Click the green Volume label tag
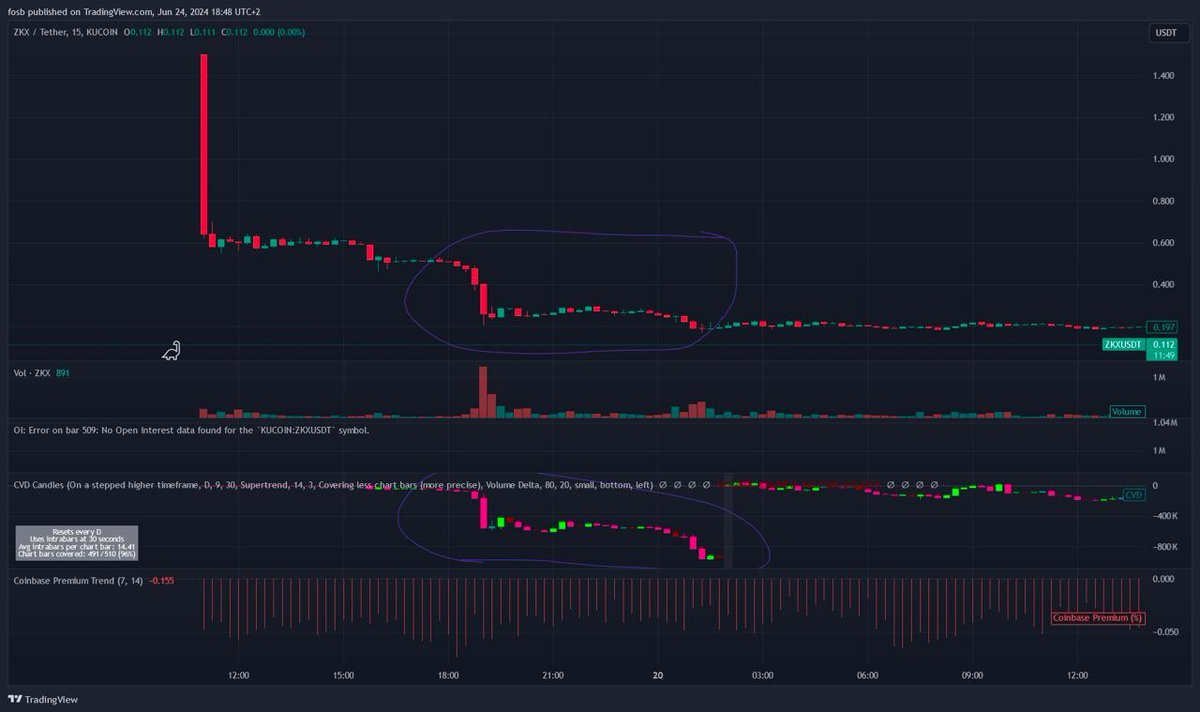Screen dimensions: 1200x712 pos(1128,411)
